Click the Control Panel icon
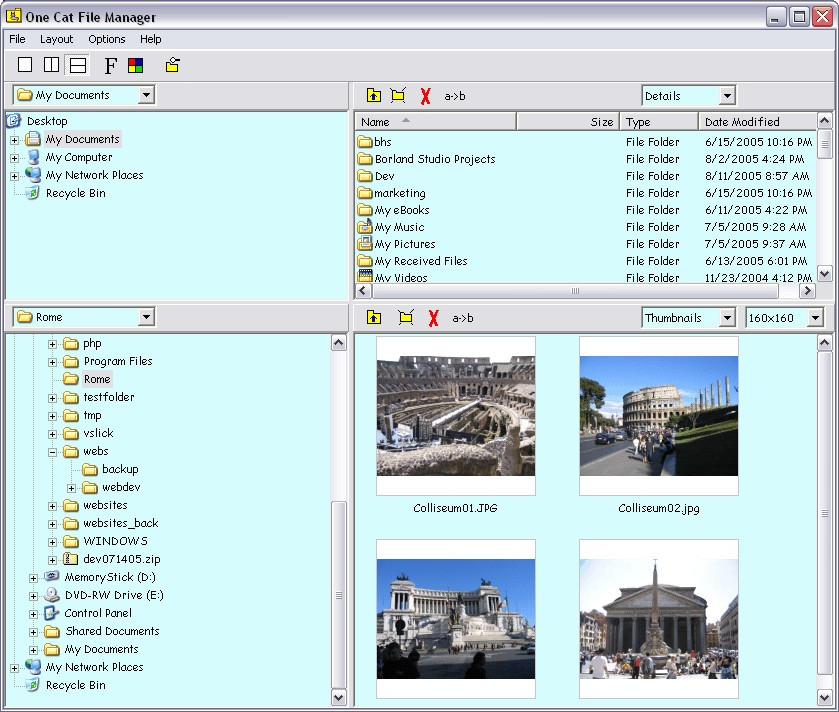This screenshot has width=839, height=712. tap(52, 613)
